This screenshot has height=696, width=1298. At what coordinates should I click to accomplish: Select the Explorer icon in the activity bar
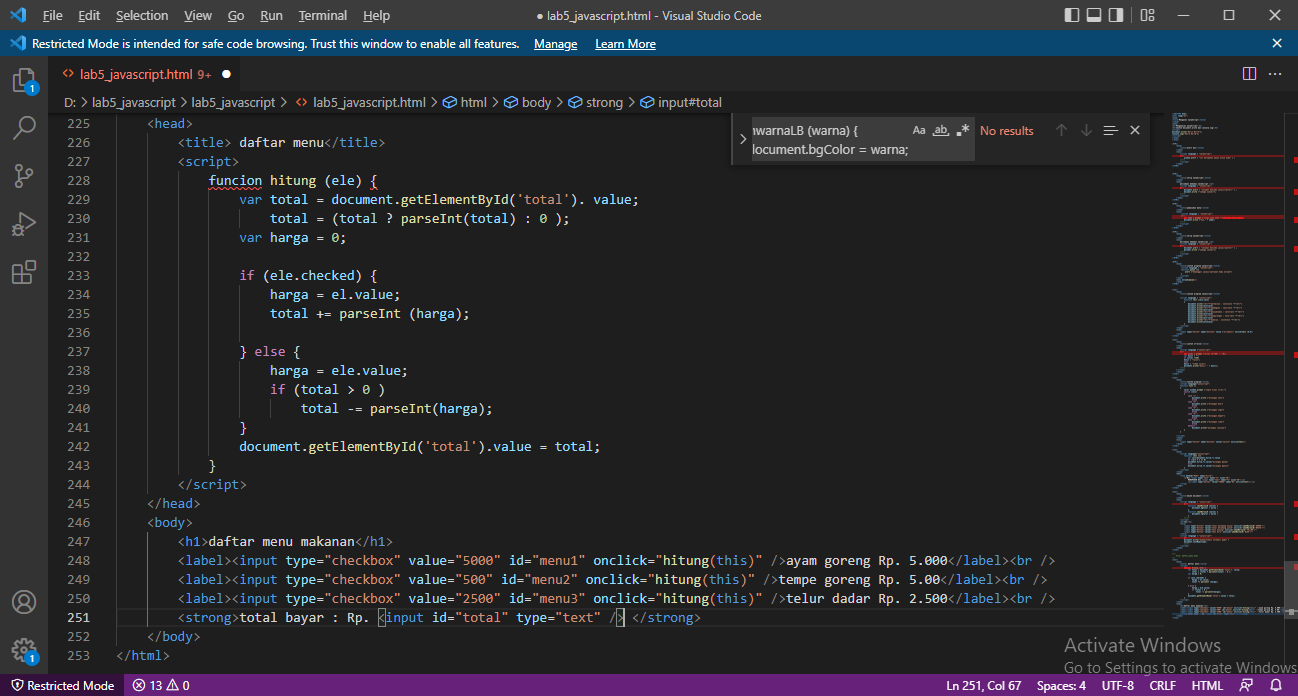[25, 80]
